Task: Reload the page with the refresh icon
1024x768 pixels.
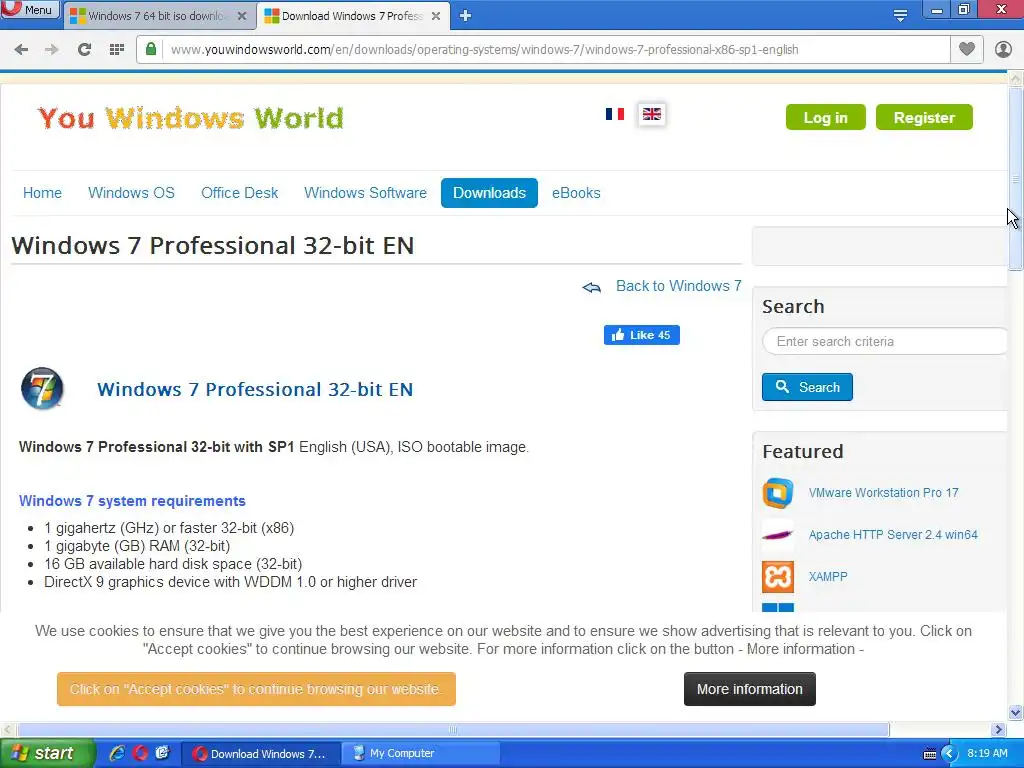Action: point(84,50)
